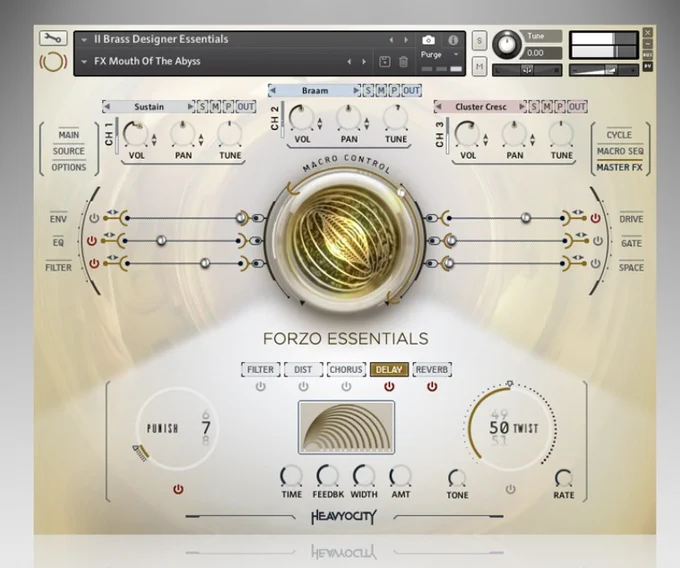Switch to the OPTIONS page

pos(69,167)
